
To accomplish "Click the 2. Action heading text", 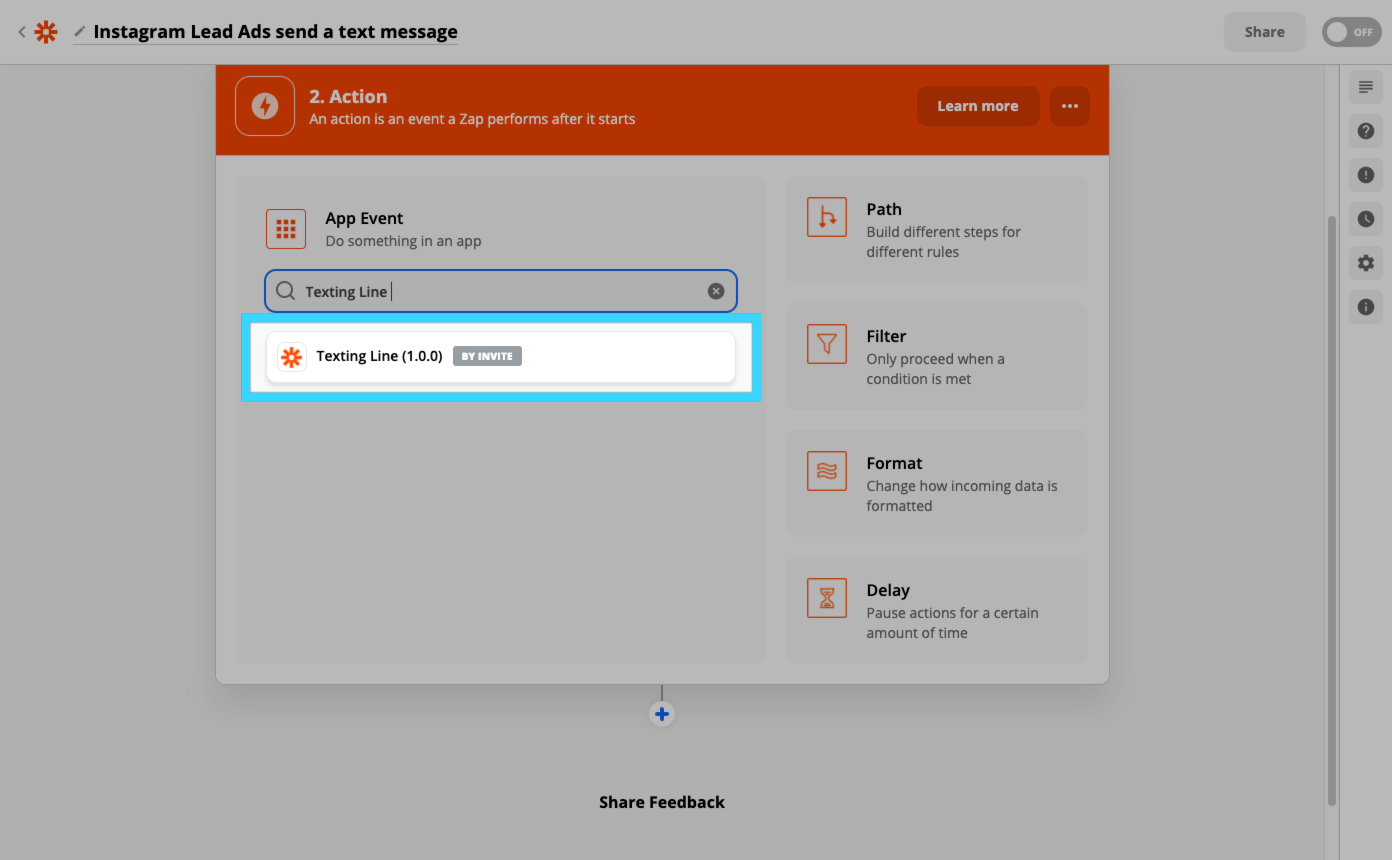I will click(348, 96).
